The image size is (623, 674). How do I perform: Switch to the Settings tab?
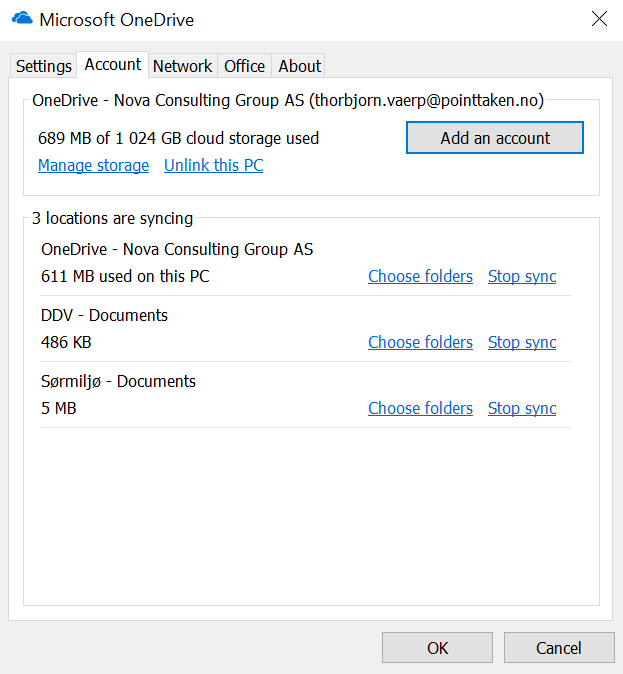(x=43, y=66)
